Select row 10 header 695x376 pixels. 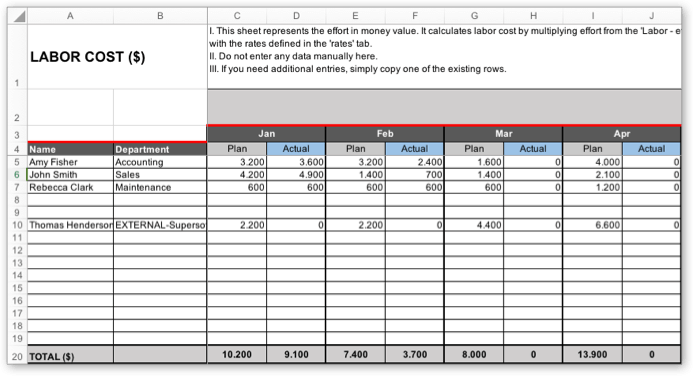point(18,225)
